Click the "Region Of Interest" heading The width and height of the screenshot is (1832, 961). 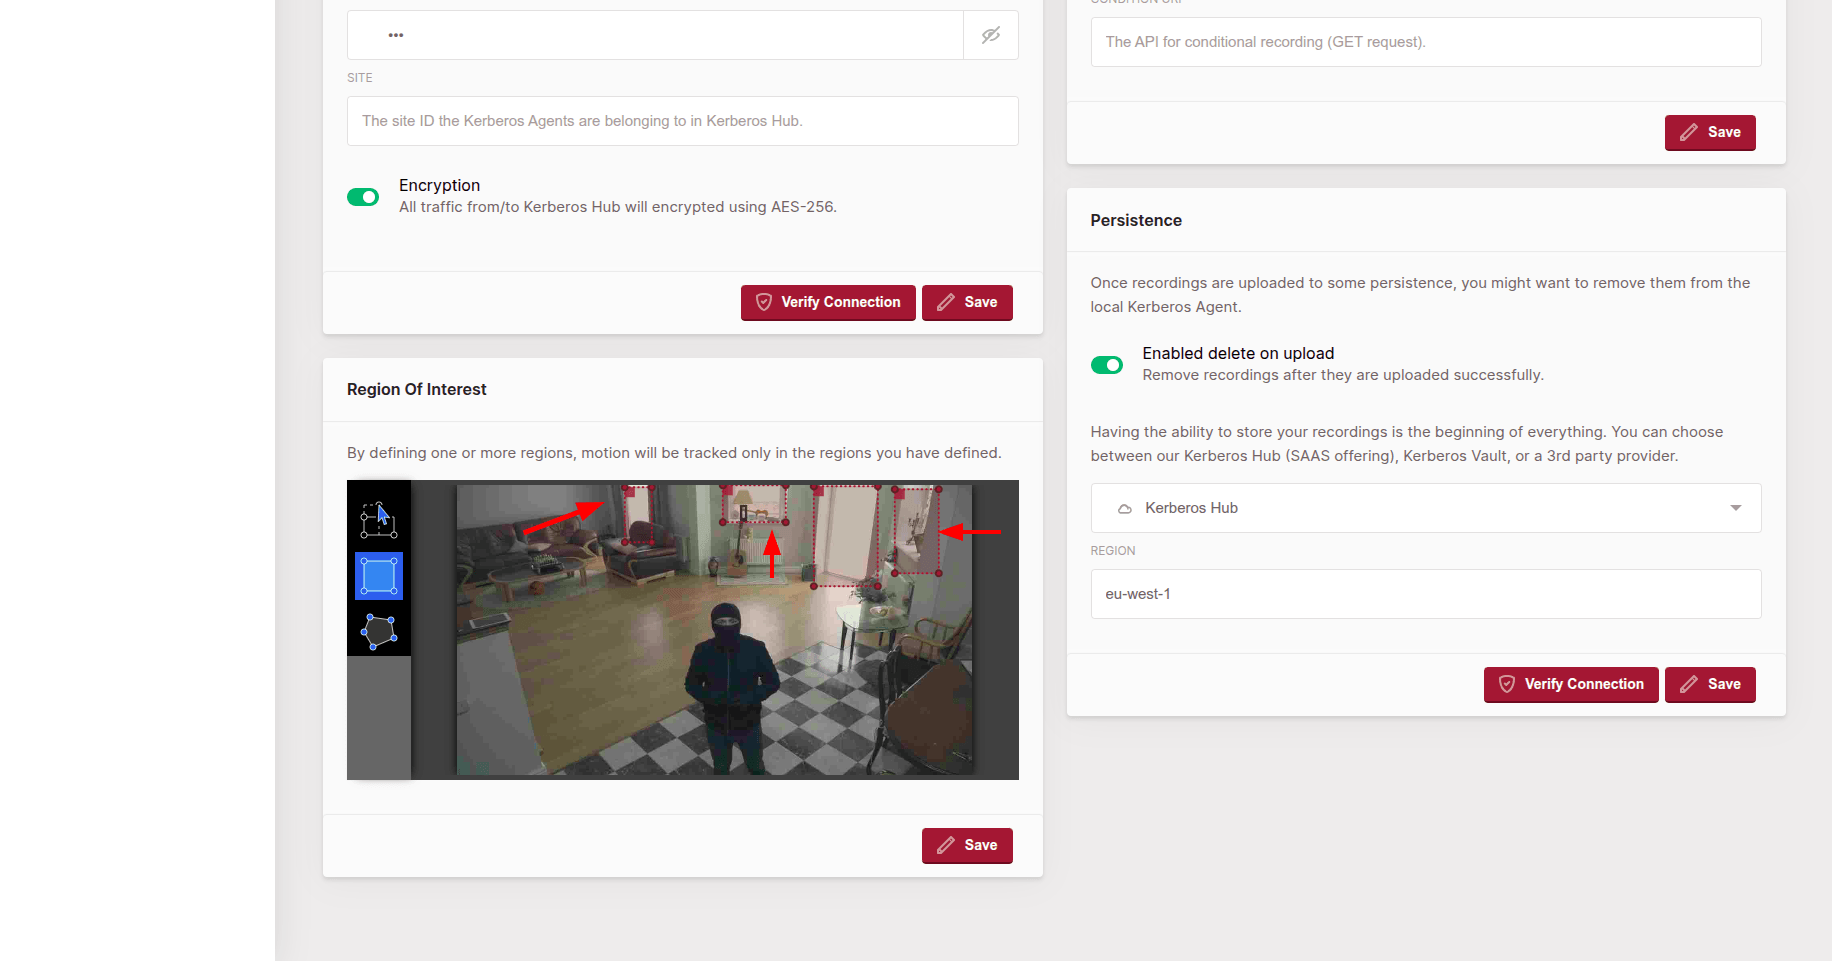417,390
